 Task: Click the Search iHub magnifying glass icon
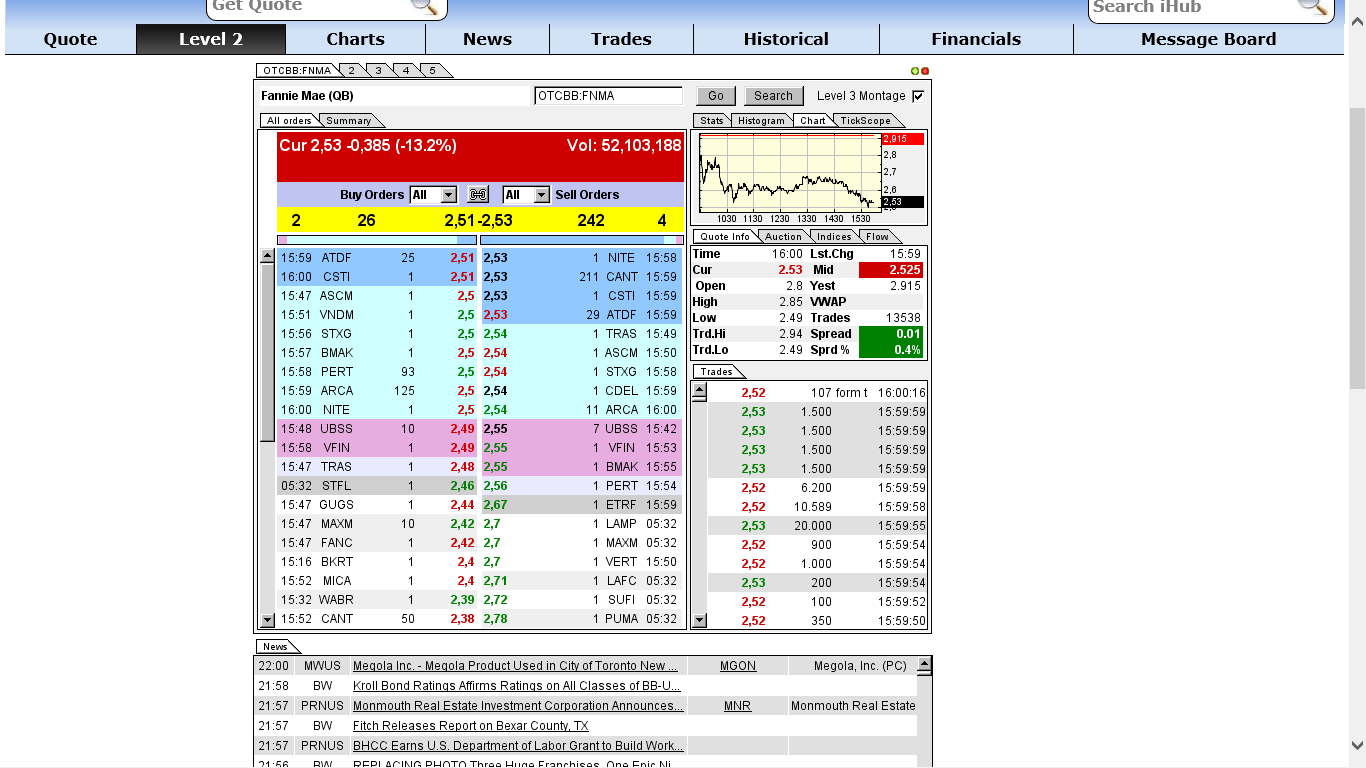(x=1313, y=8)
